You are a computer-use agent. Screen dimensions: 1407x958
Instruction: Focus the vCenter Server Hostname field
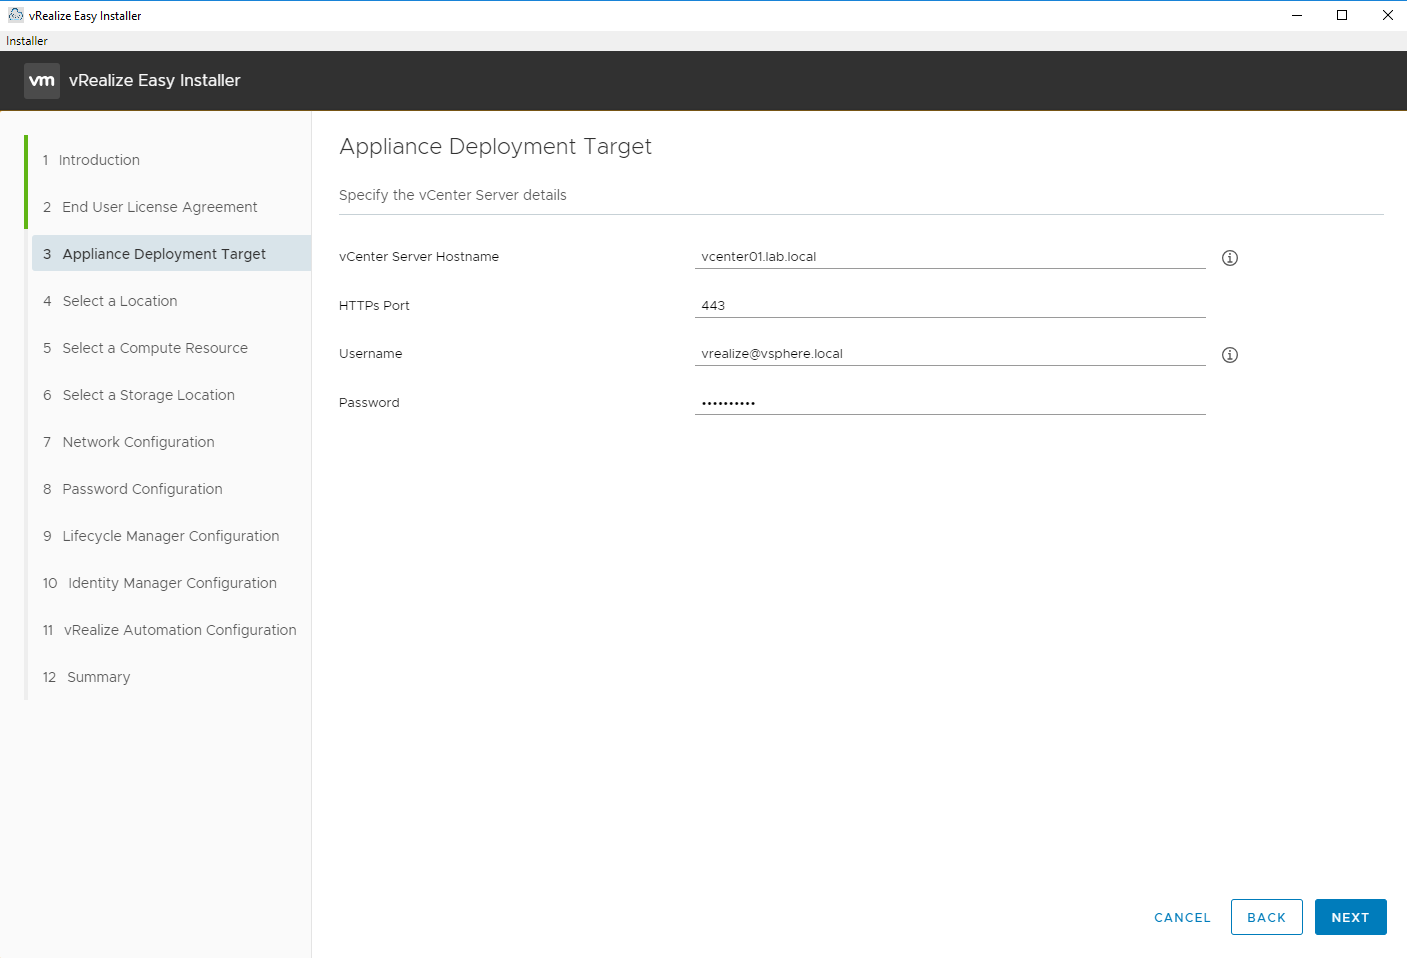click(x=950, y=257)
